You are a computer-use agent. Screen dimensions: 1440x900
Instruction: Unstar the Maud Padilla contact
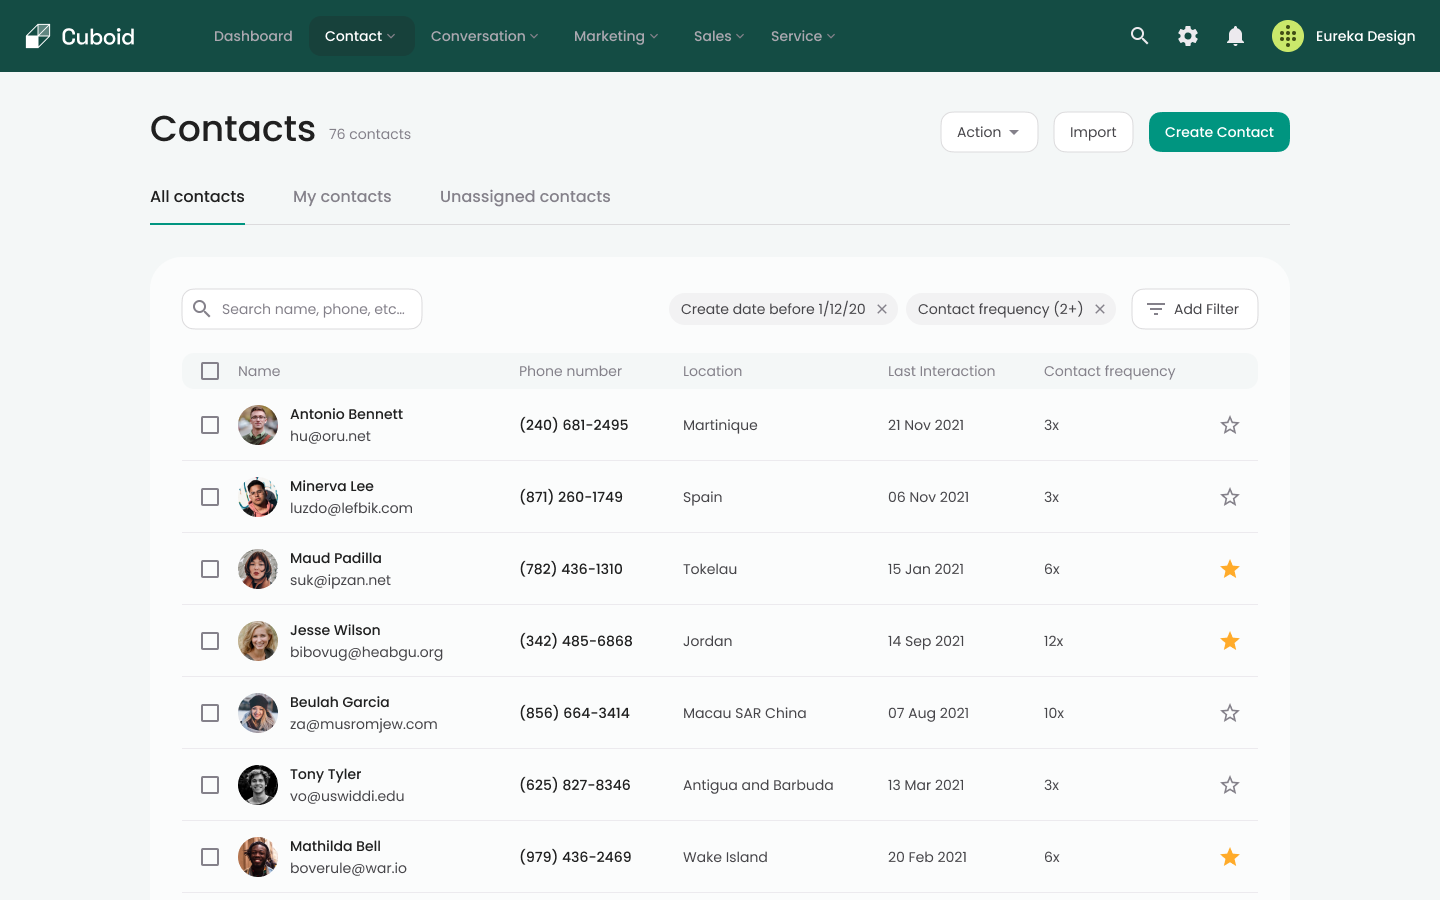[x=1230, y=569]
